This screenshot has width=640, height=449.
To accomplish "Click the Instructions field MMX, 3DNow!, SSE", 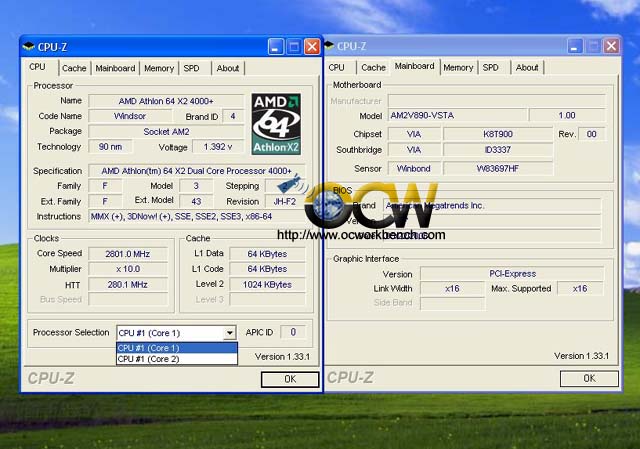I will 197,216.
